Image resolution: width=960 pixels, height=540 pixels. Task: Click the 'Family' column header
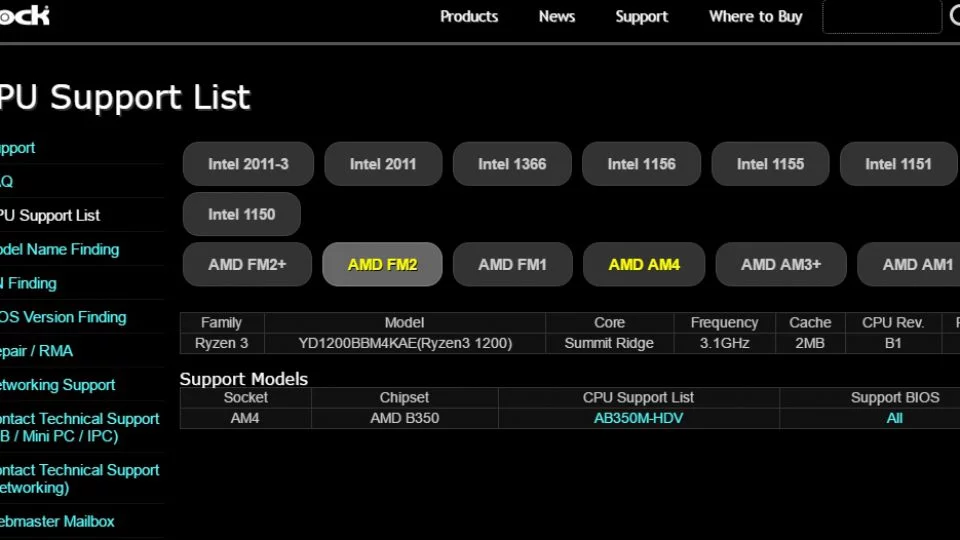click(222, 323)
